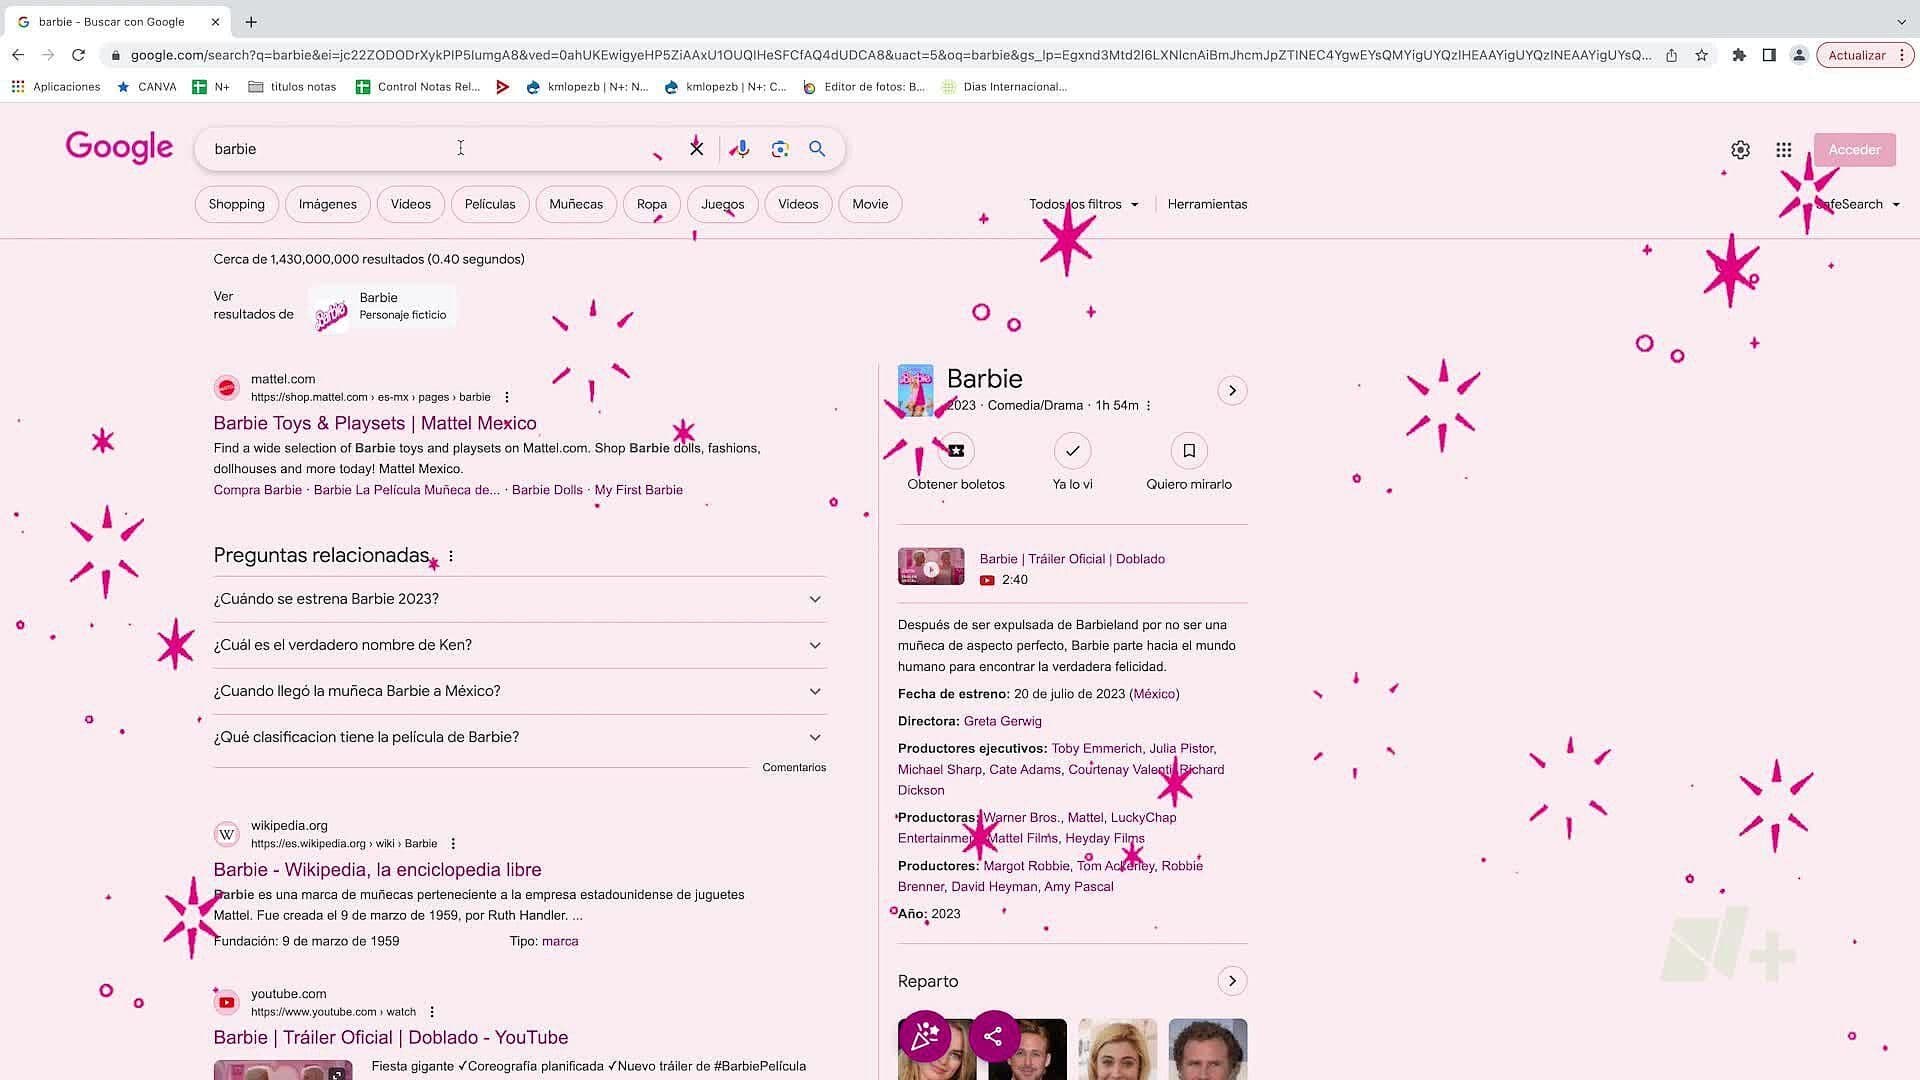This screenshot has height=1080, width=1920.
Task: Open options next to 1h 54m
Action: (x=1148, y=406)
